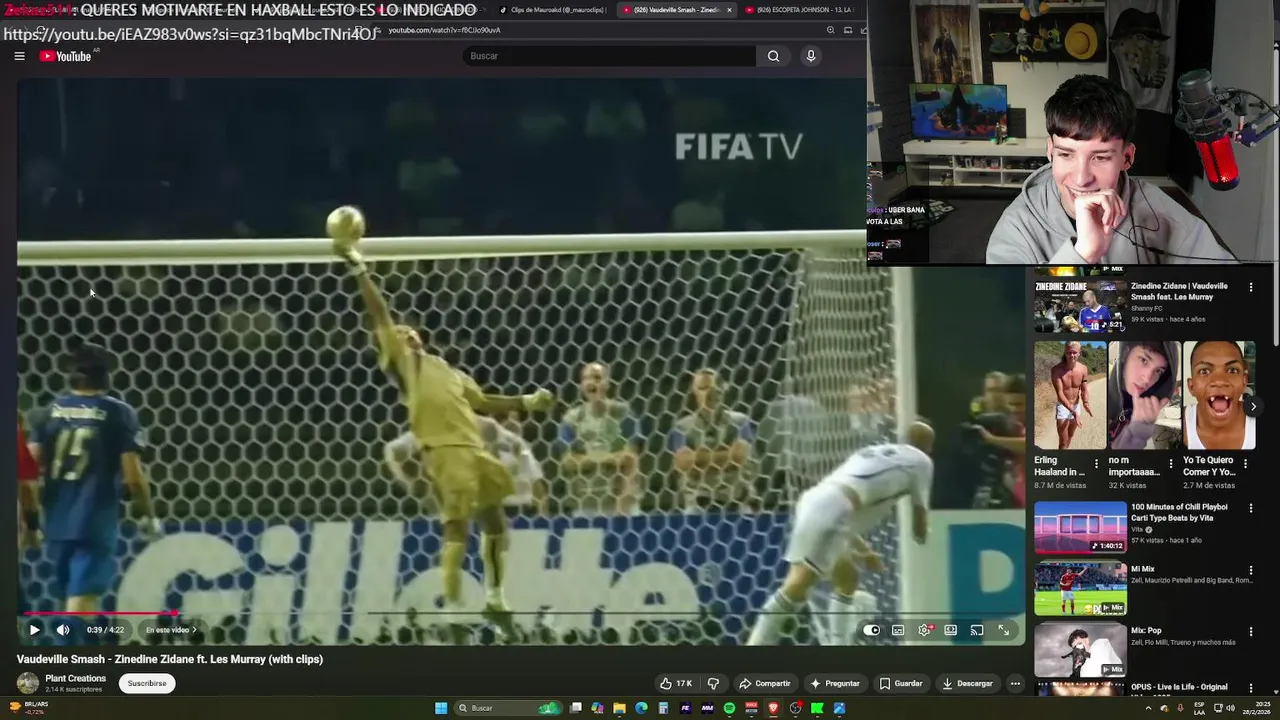This screenshot has width=1280, height=720.
Task: Toggle subtitles in the player controls
Action: pos(898,630)
